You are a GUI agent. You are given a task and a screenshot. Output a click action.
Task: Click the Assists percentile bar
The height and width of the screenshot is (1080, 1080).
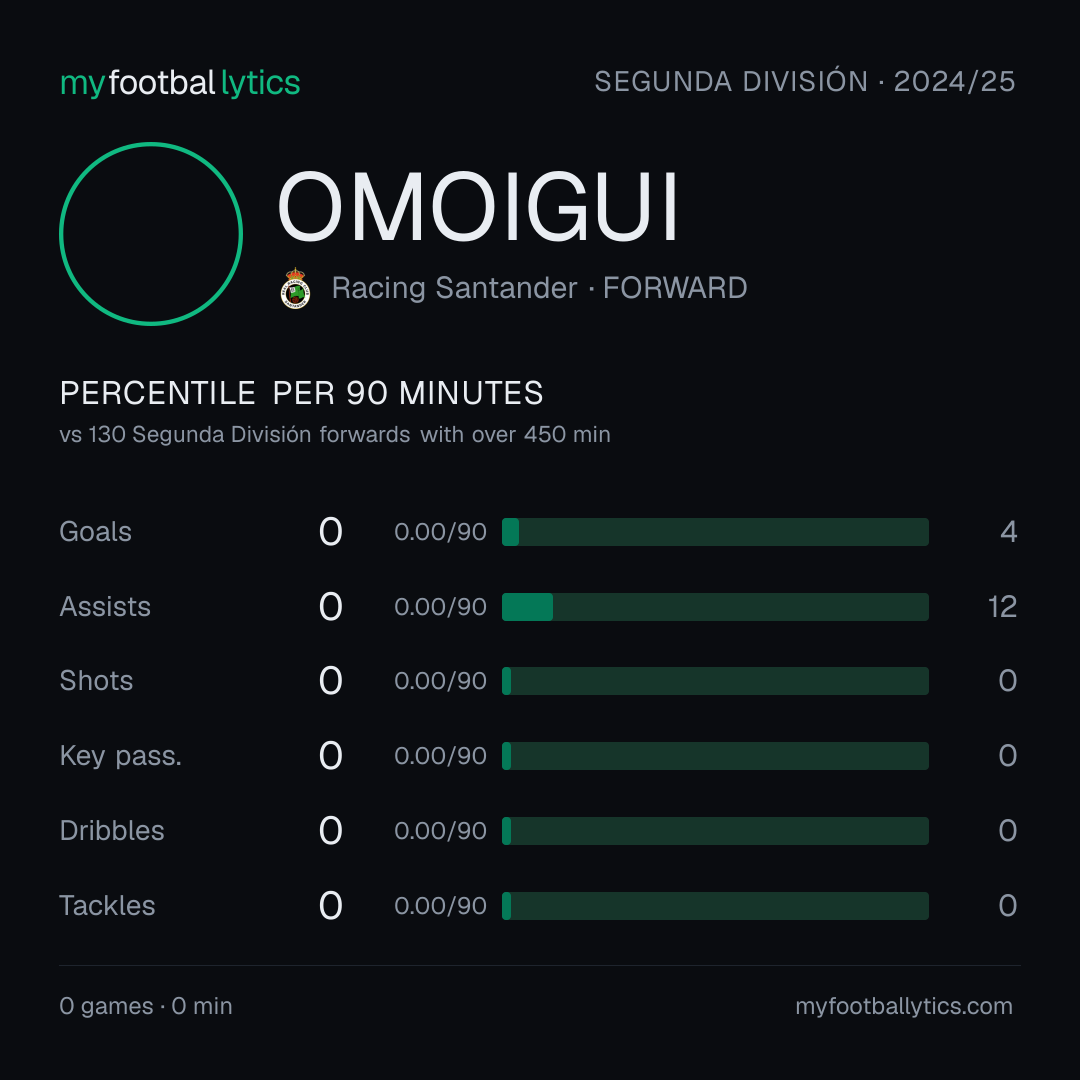[x=715, y=607]
